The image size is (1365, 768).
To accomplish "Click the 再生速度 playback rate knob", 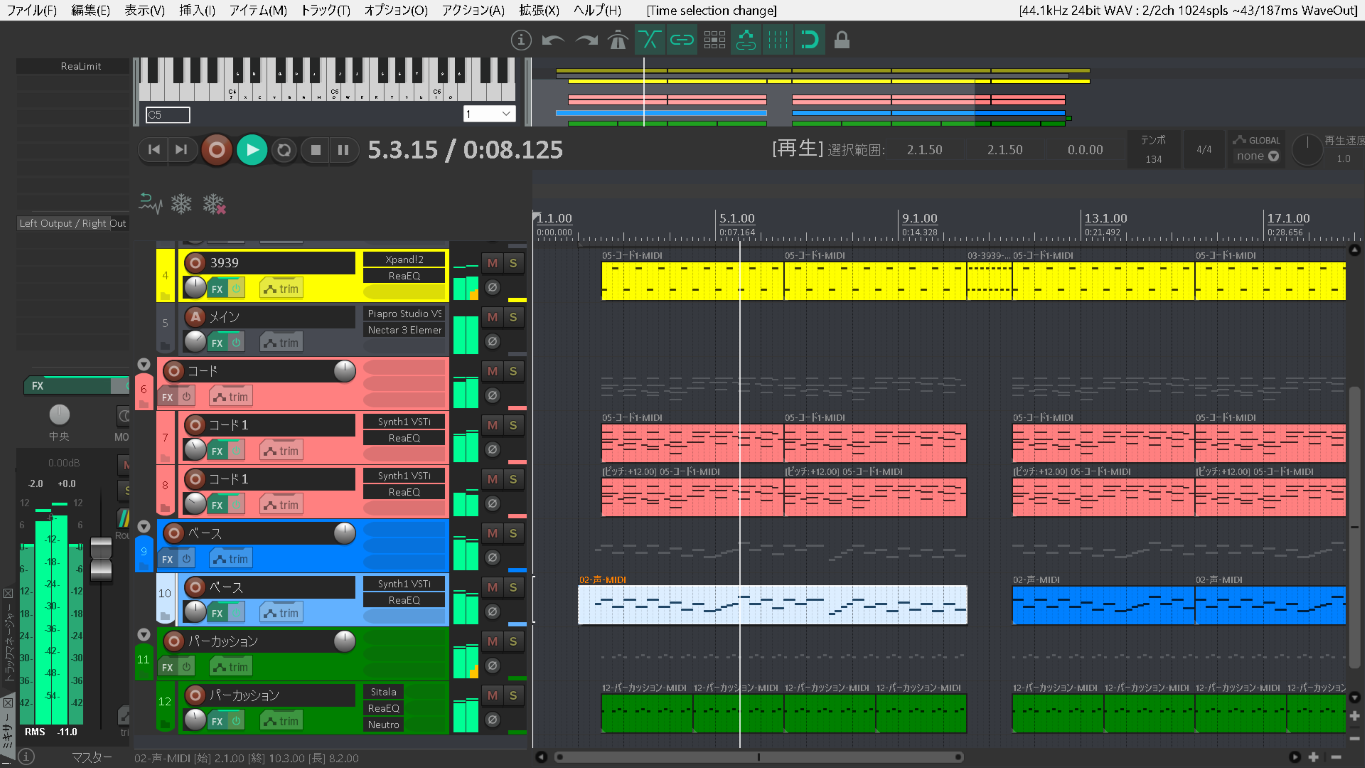I will 1308,150.
